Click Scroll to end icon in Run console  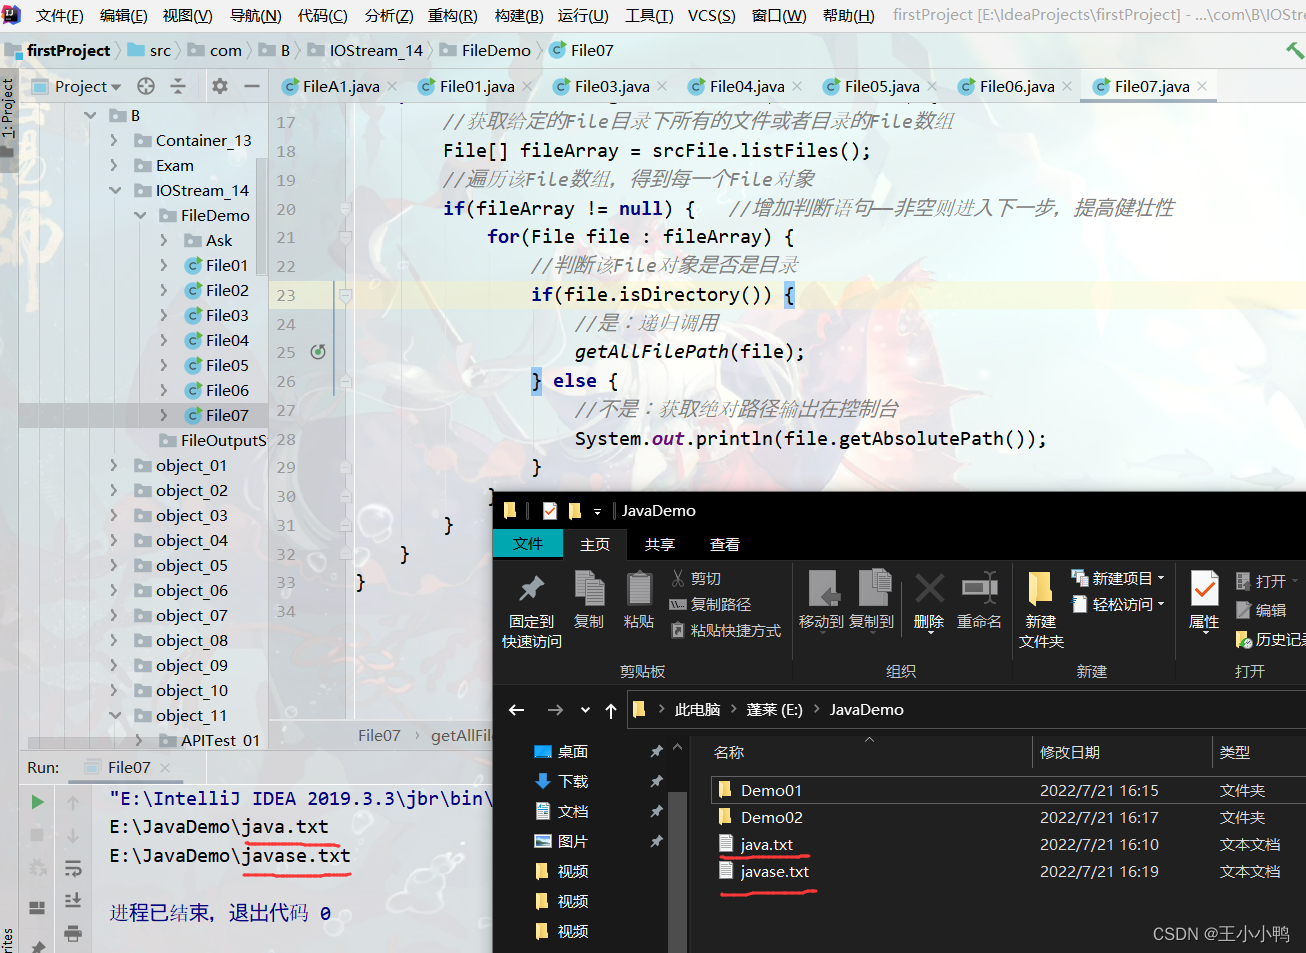click(x=73, y=900)
